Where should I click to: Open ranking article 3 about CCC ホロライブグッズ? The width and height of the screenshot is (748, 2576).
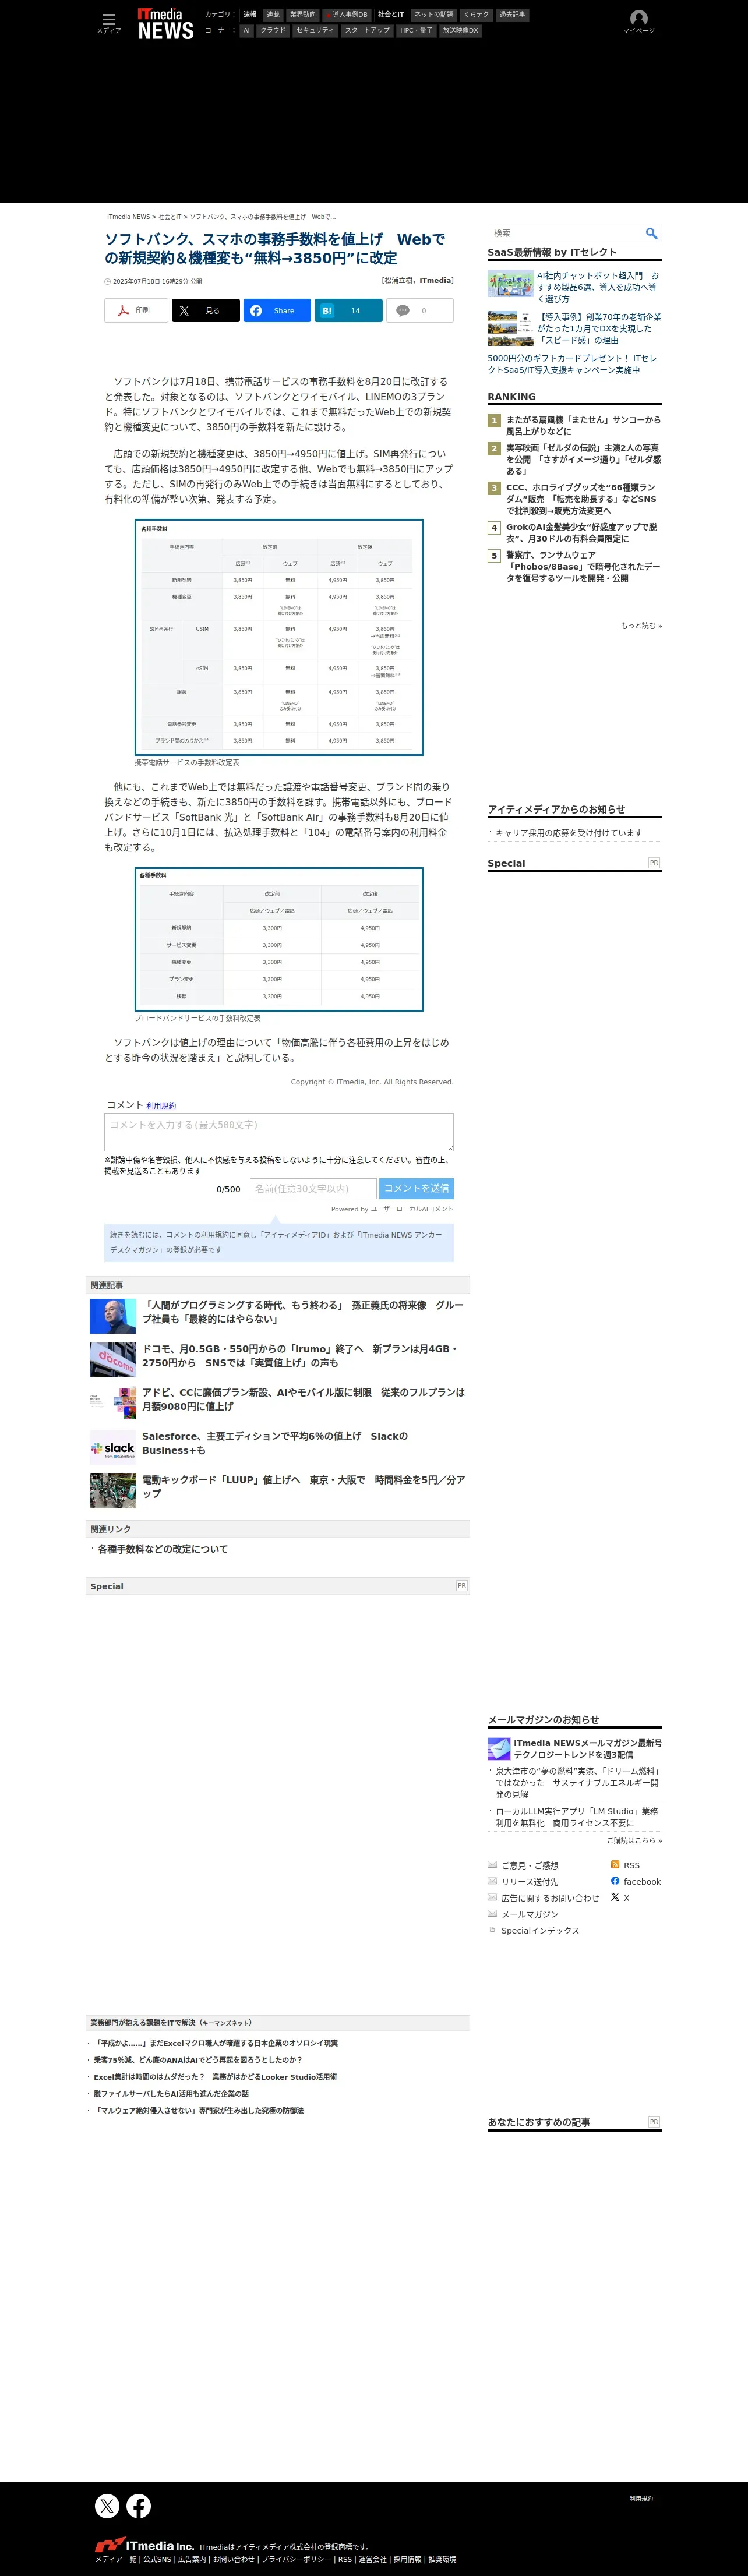583,499
